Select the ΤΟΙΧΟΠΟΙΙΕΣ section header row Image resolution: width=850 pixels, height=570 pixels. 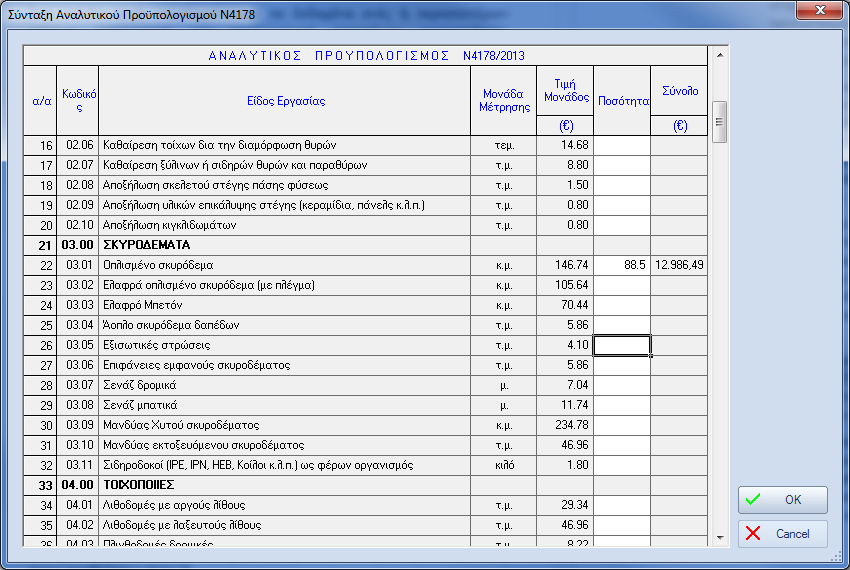(365, 485)
